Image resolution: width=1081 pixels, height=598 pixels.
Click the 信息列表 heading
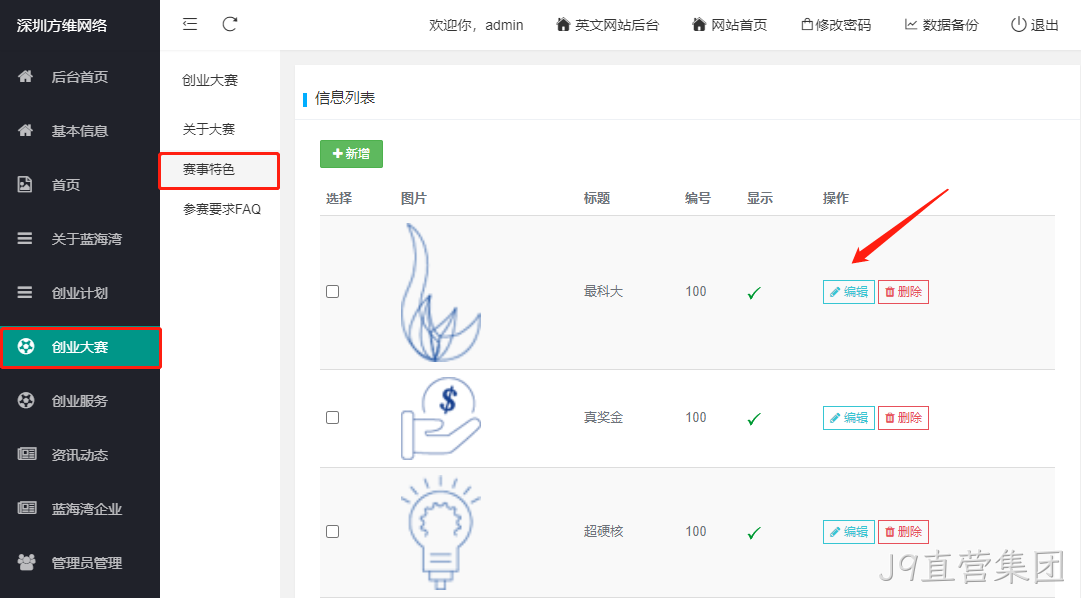[x=345, y=98]
